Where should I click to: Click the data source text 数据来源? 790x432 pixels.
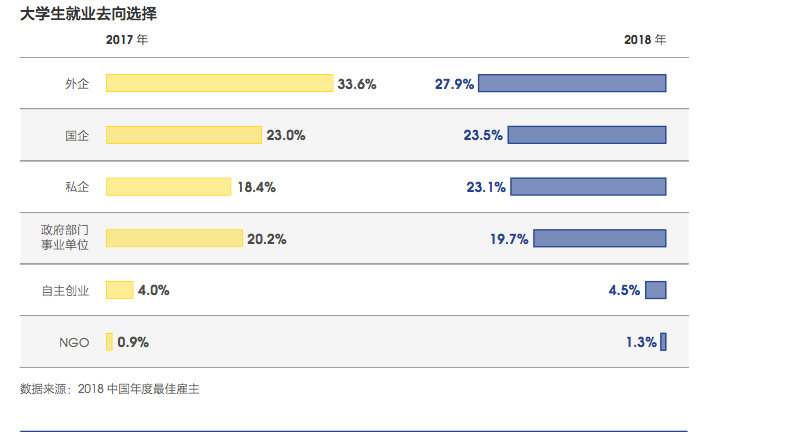click(x=110, y=388)
